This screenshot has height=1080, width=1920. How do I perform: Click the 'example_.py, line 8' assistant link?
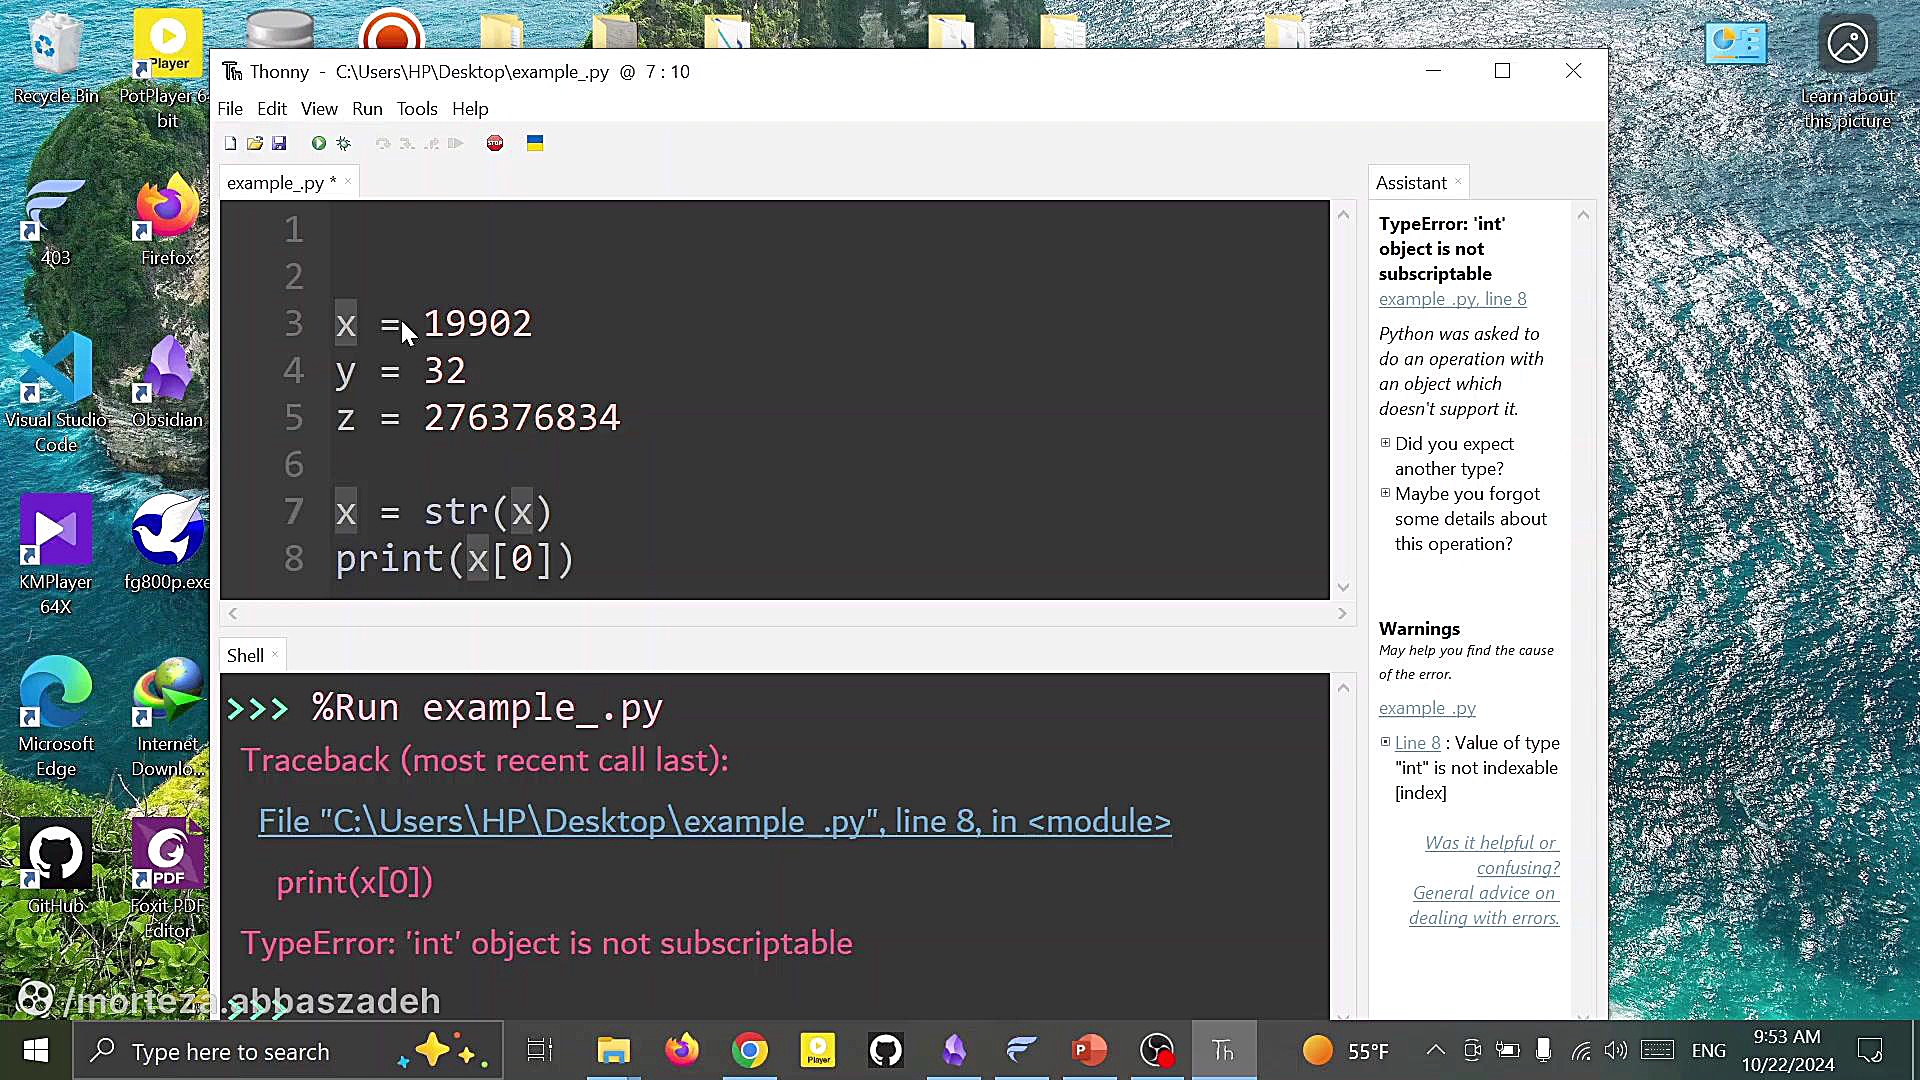[x=1452, y=299]
